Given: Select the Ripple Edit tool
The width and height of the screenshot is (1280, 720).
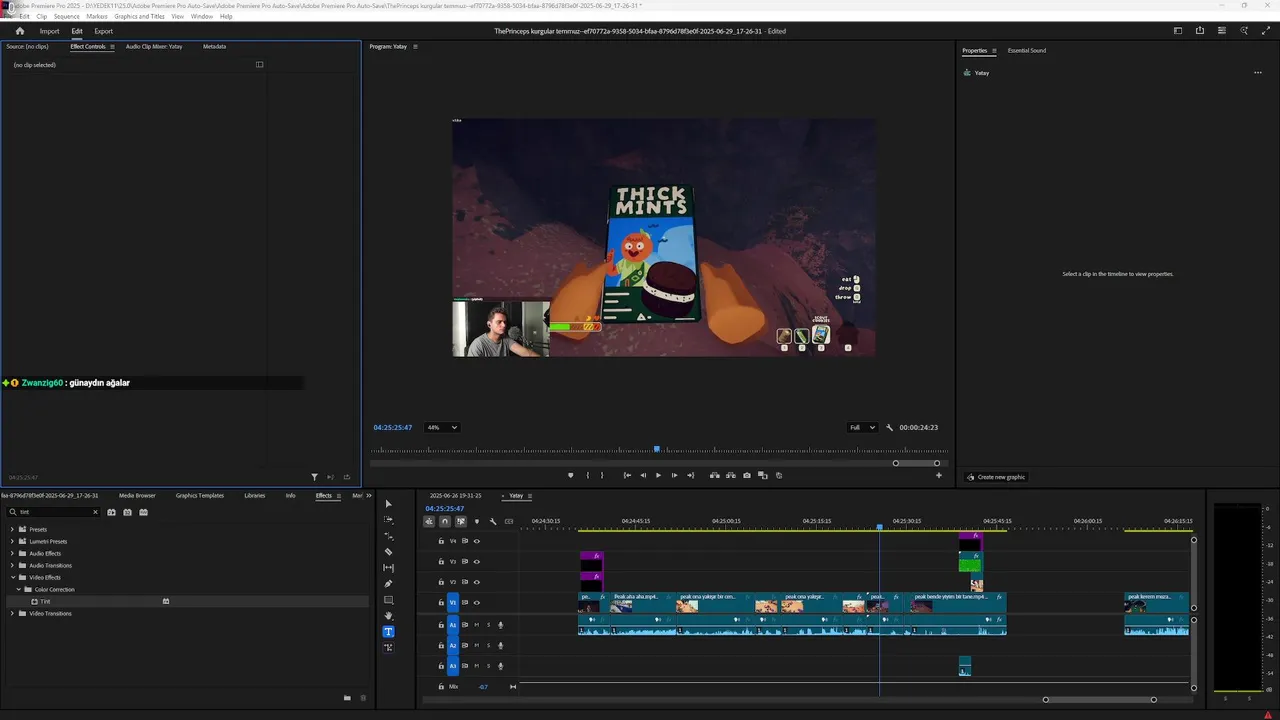Looking at the screenshot, I should pos(389,536).
